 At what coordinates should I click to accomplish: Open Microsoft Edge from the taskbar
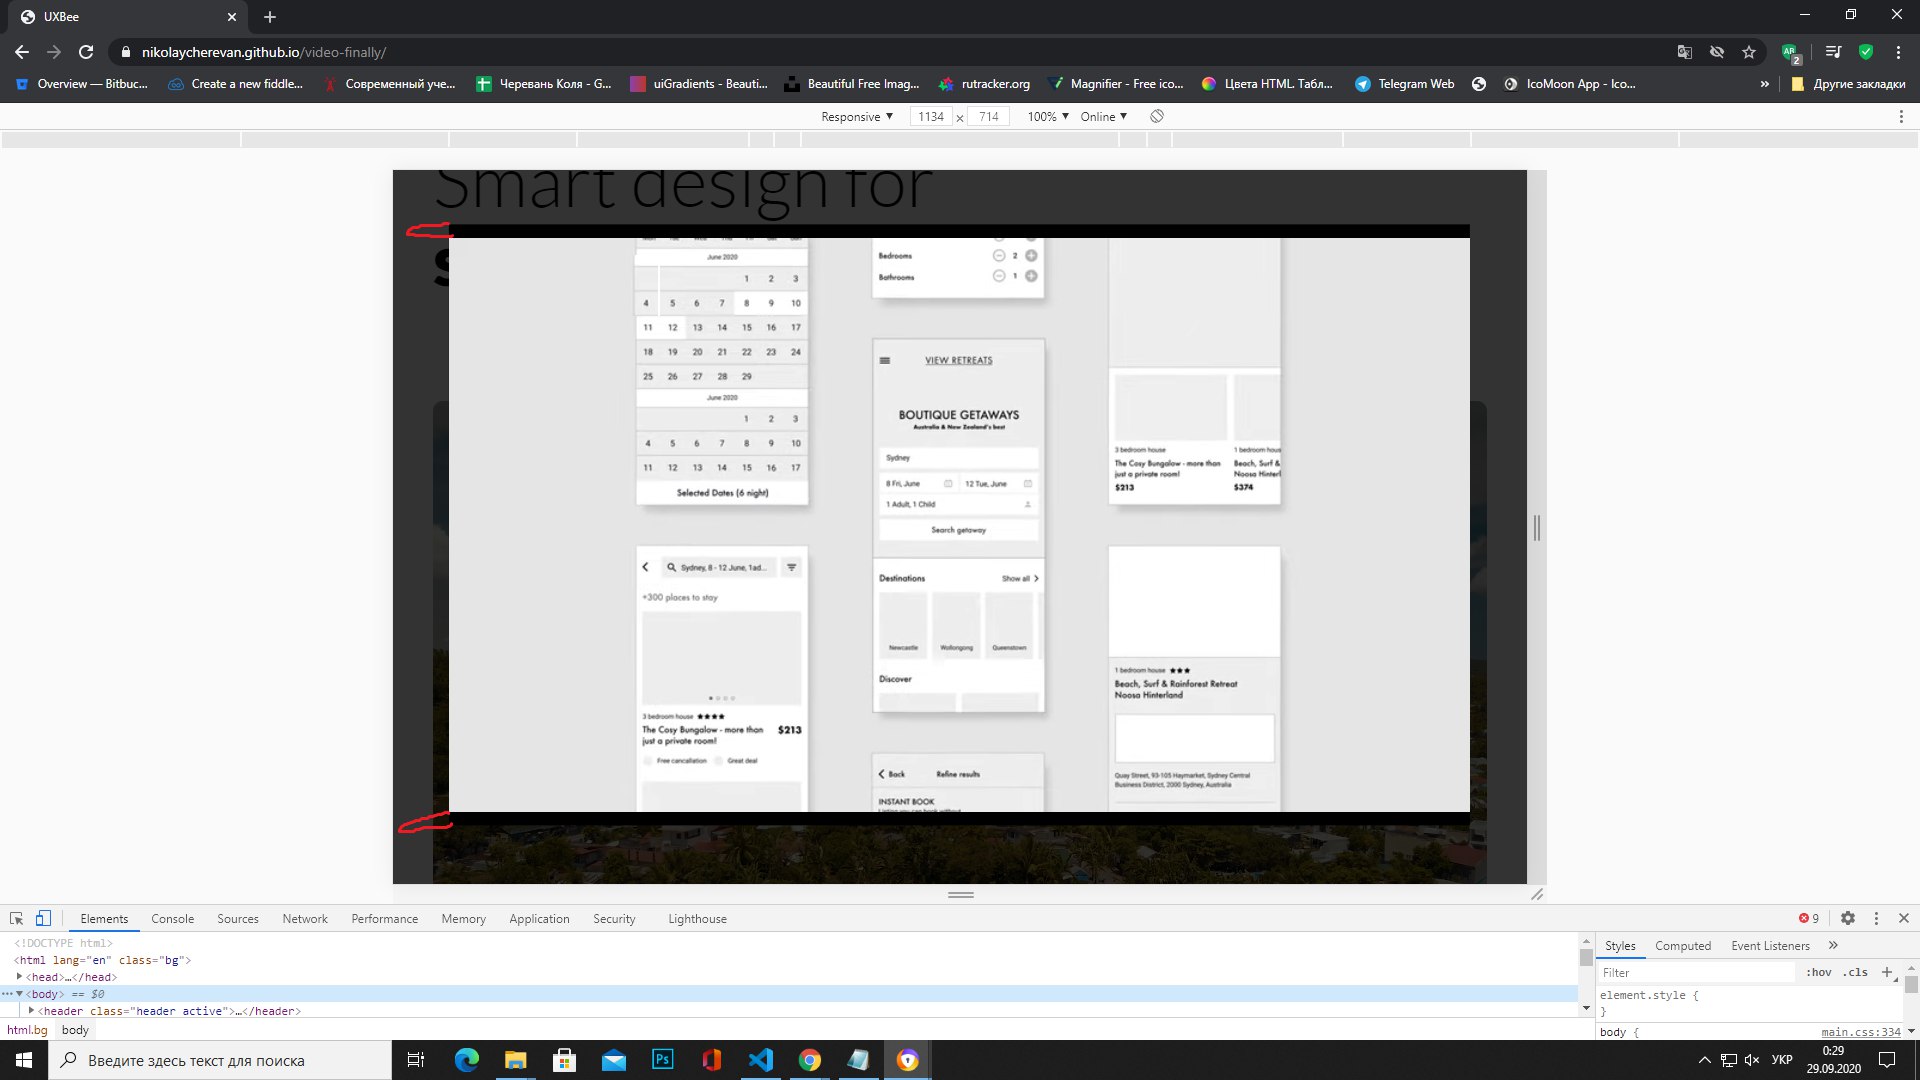click(467, 1060)
